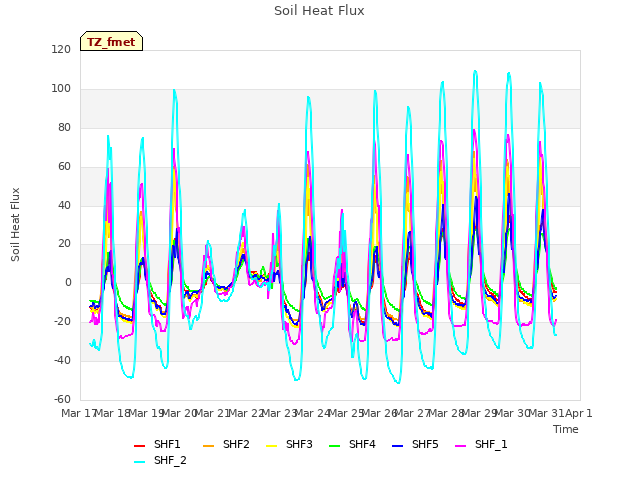Click the -60 y-axis tick label

[x=62, y=399]
